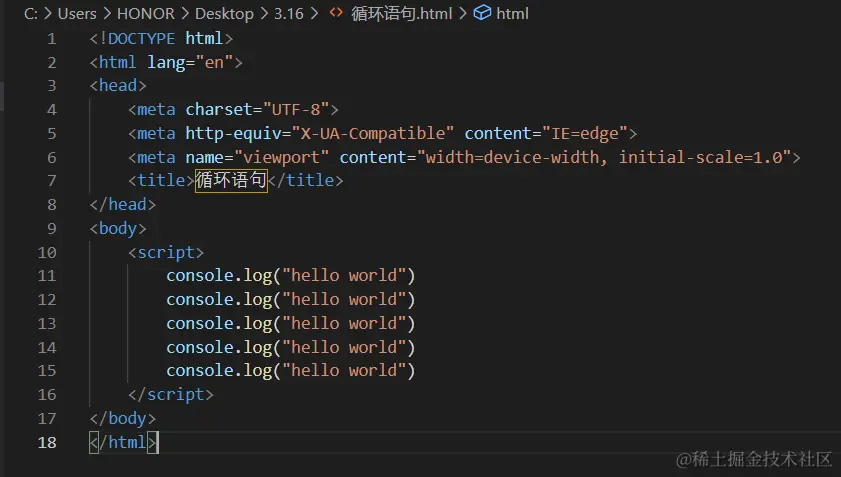Click the "X-UA-Compatible" string
This screenshot has width=841, height=477.
pos(373,133)
